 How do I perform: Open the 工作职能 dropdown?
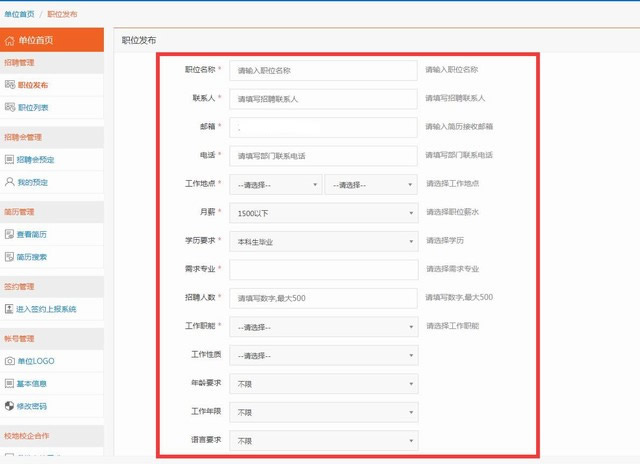click(x=323, y=327)
